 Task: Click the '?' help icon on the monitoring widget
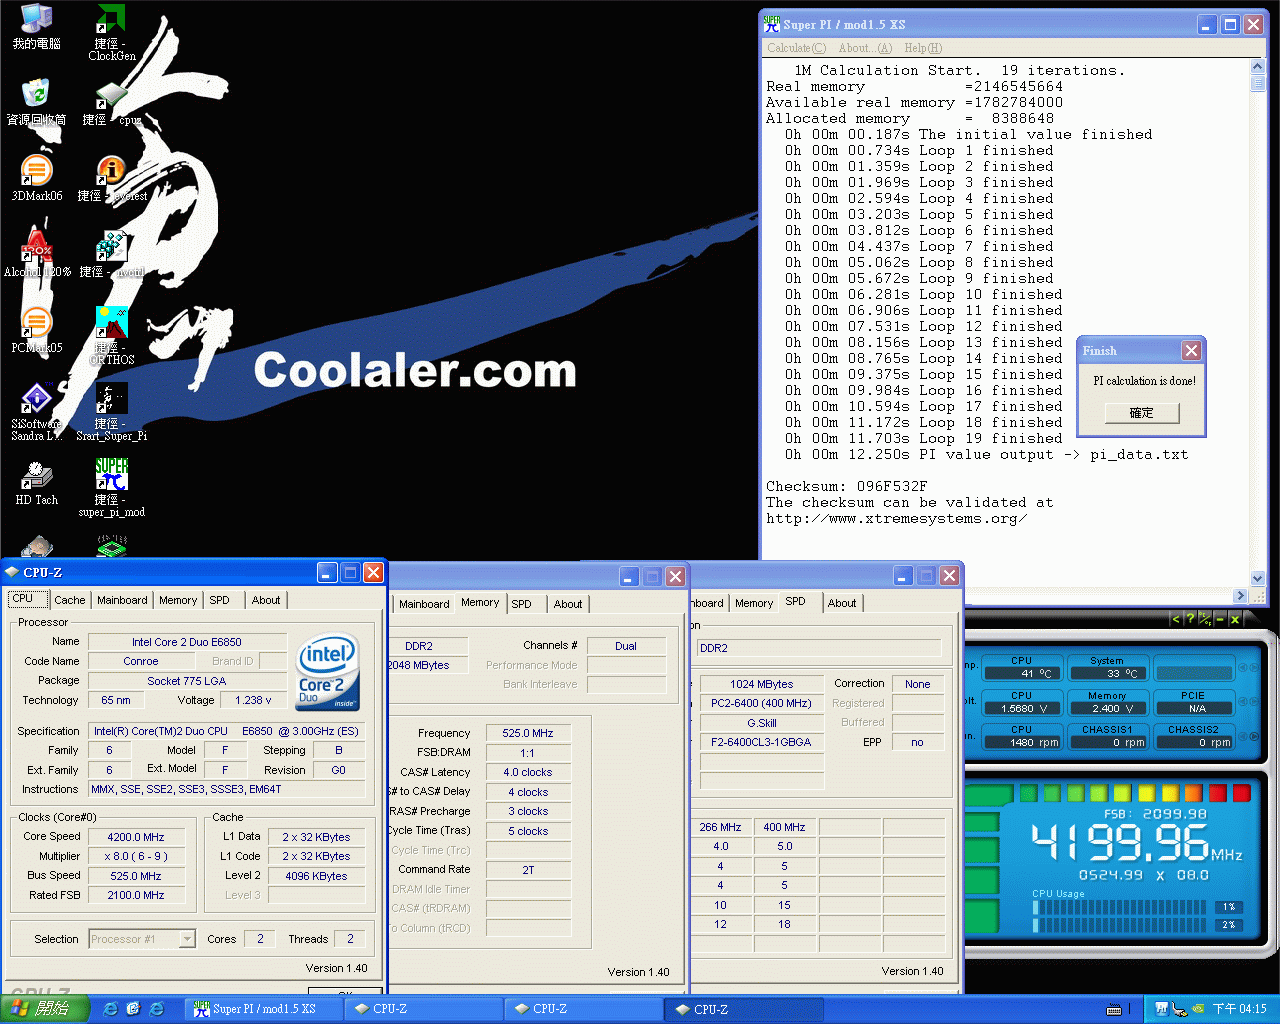coord(1190,619)
